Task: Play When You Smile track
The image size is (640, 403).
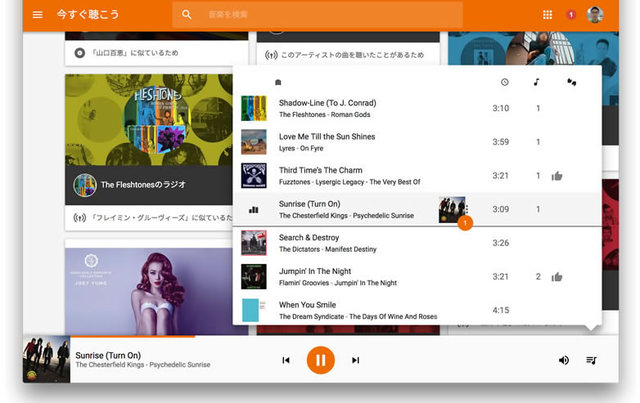Action: point(307,305)
